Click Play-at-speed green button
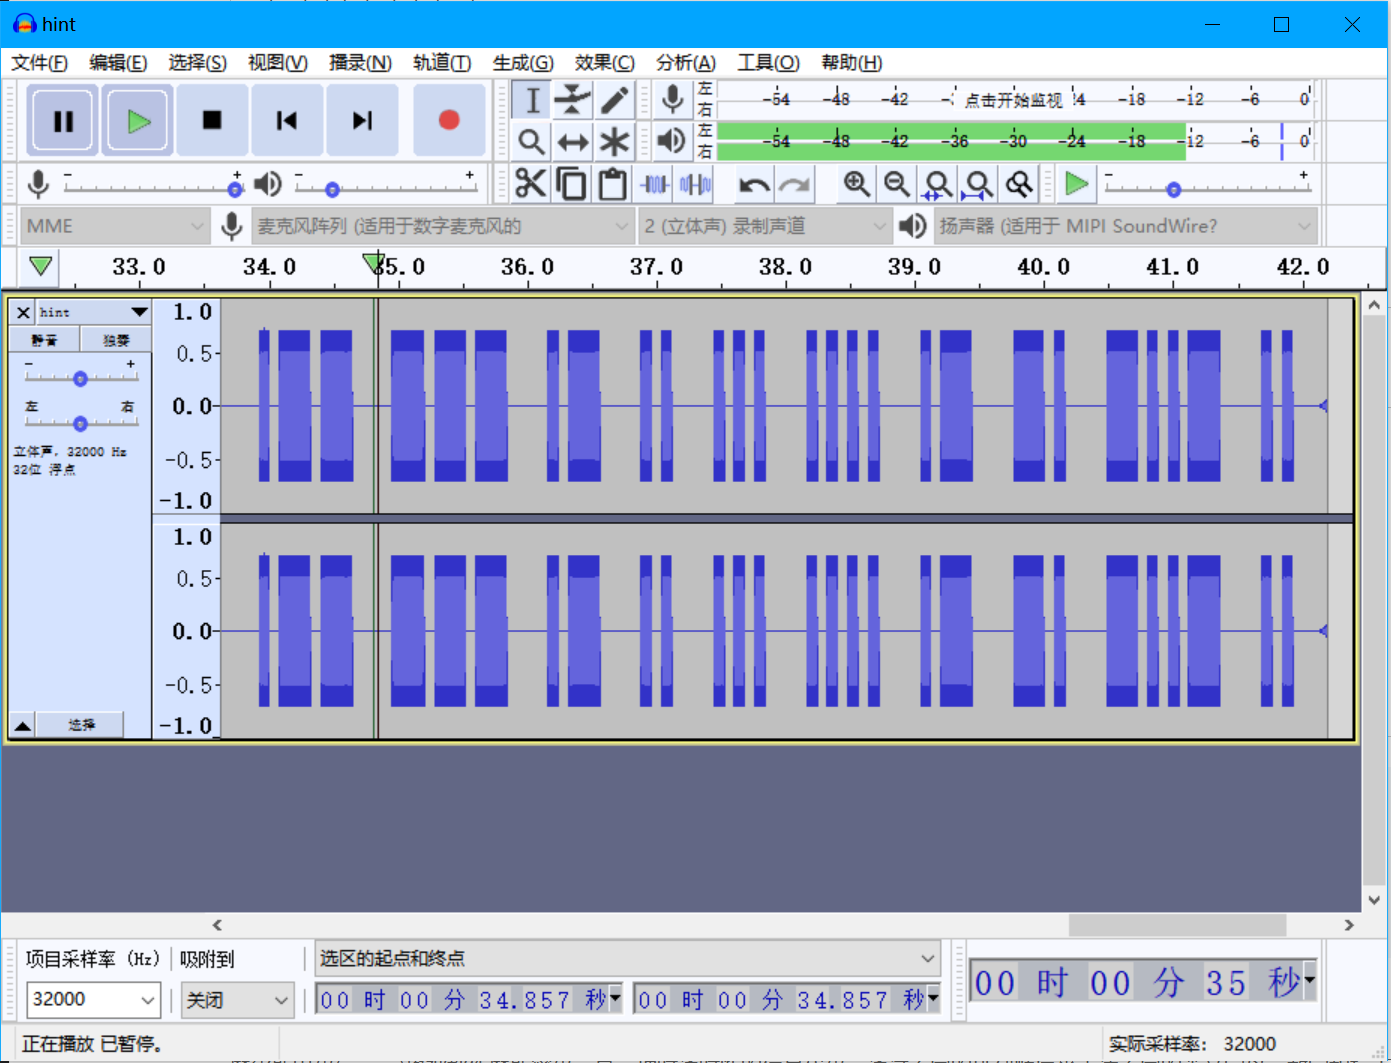Viewport: 1391px width, 1063px height. 1077,184
